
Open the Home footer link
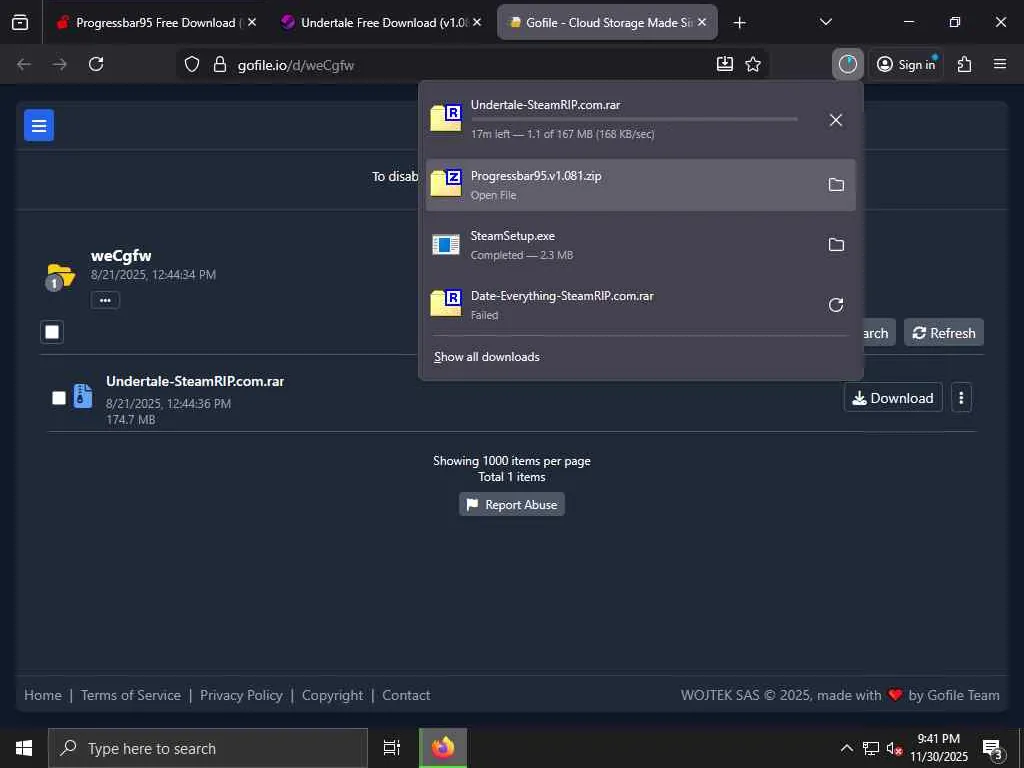pyautogui.click(x=42, y=696)
